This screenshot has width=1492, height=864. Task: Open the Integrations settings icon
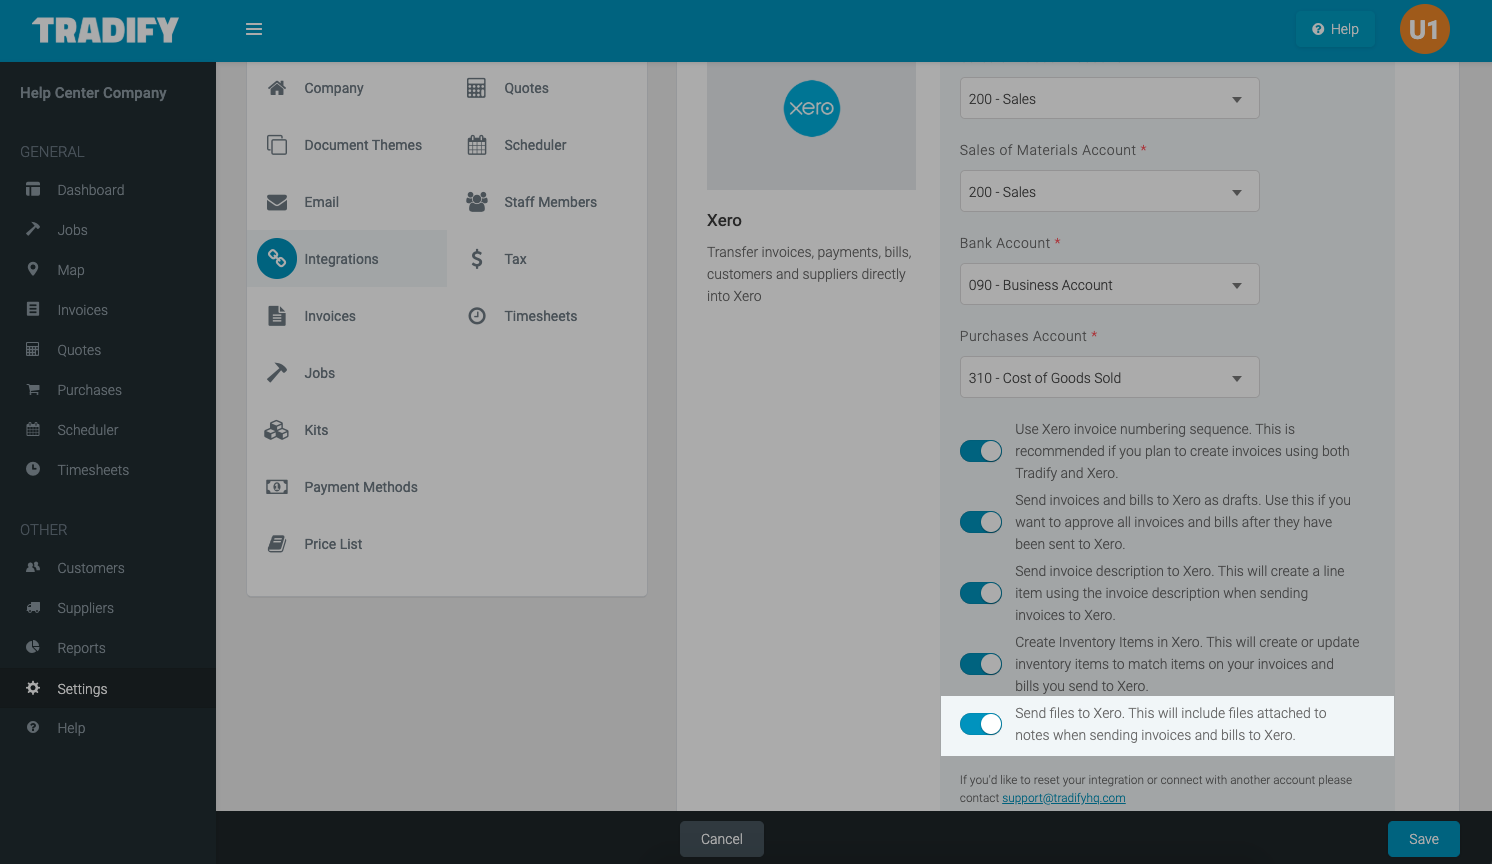[x=276, y=258]
